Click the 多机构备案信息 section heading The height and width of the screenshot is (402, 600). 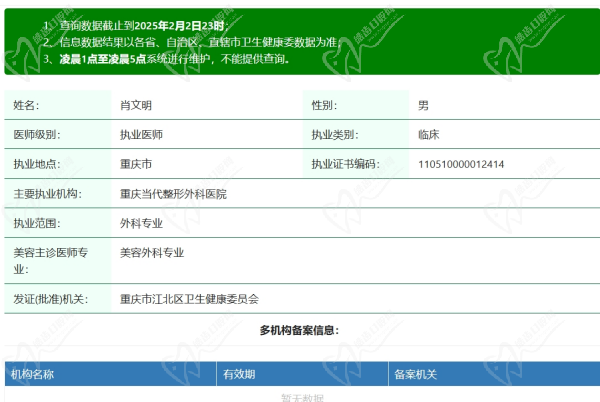299,330
